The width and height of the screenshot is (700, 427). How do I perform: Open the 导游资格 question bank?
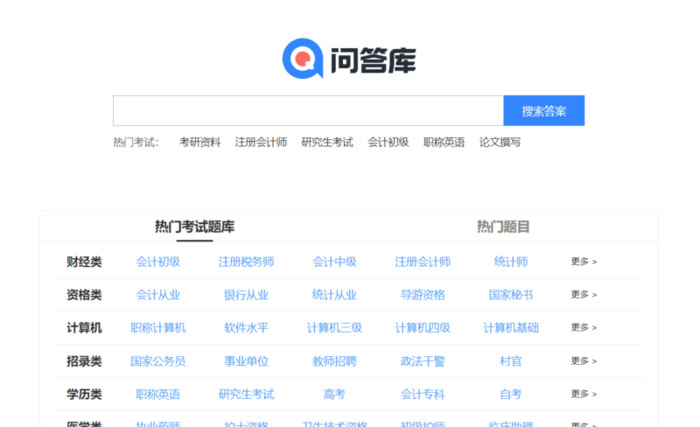point(423,295)
